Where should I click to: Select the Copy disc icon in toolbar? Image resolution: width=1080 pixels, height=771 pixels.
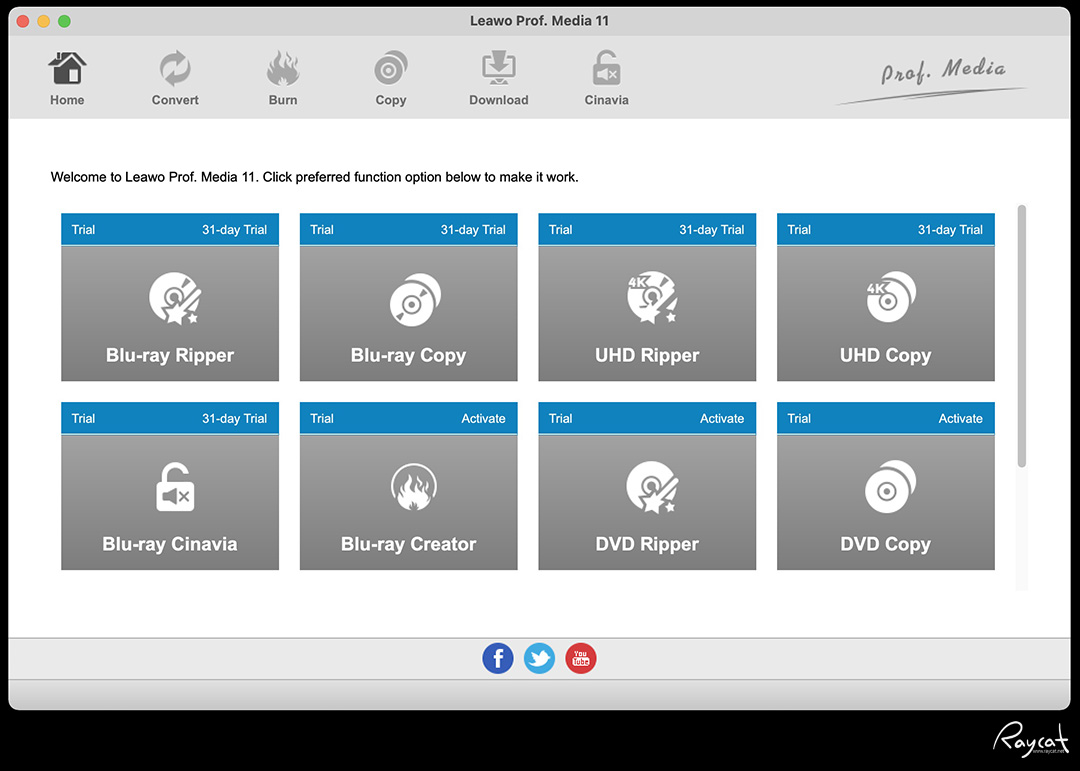(x=391, y=69)
